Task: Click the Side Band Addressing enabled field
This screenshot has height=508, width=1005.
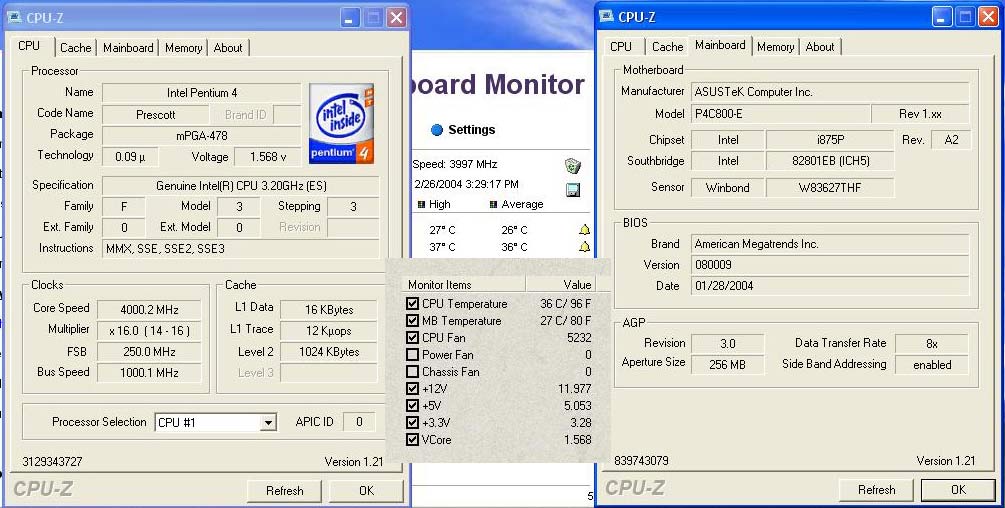Action: [x=932, y=365]
